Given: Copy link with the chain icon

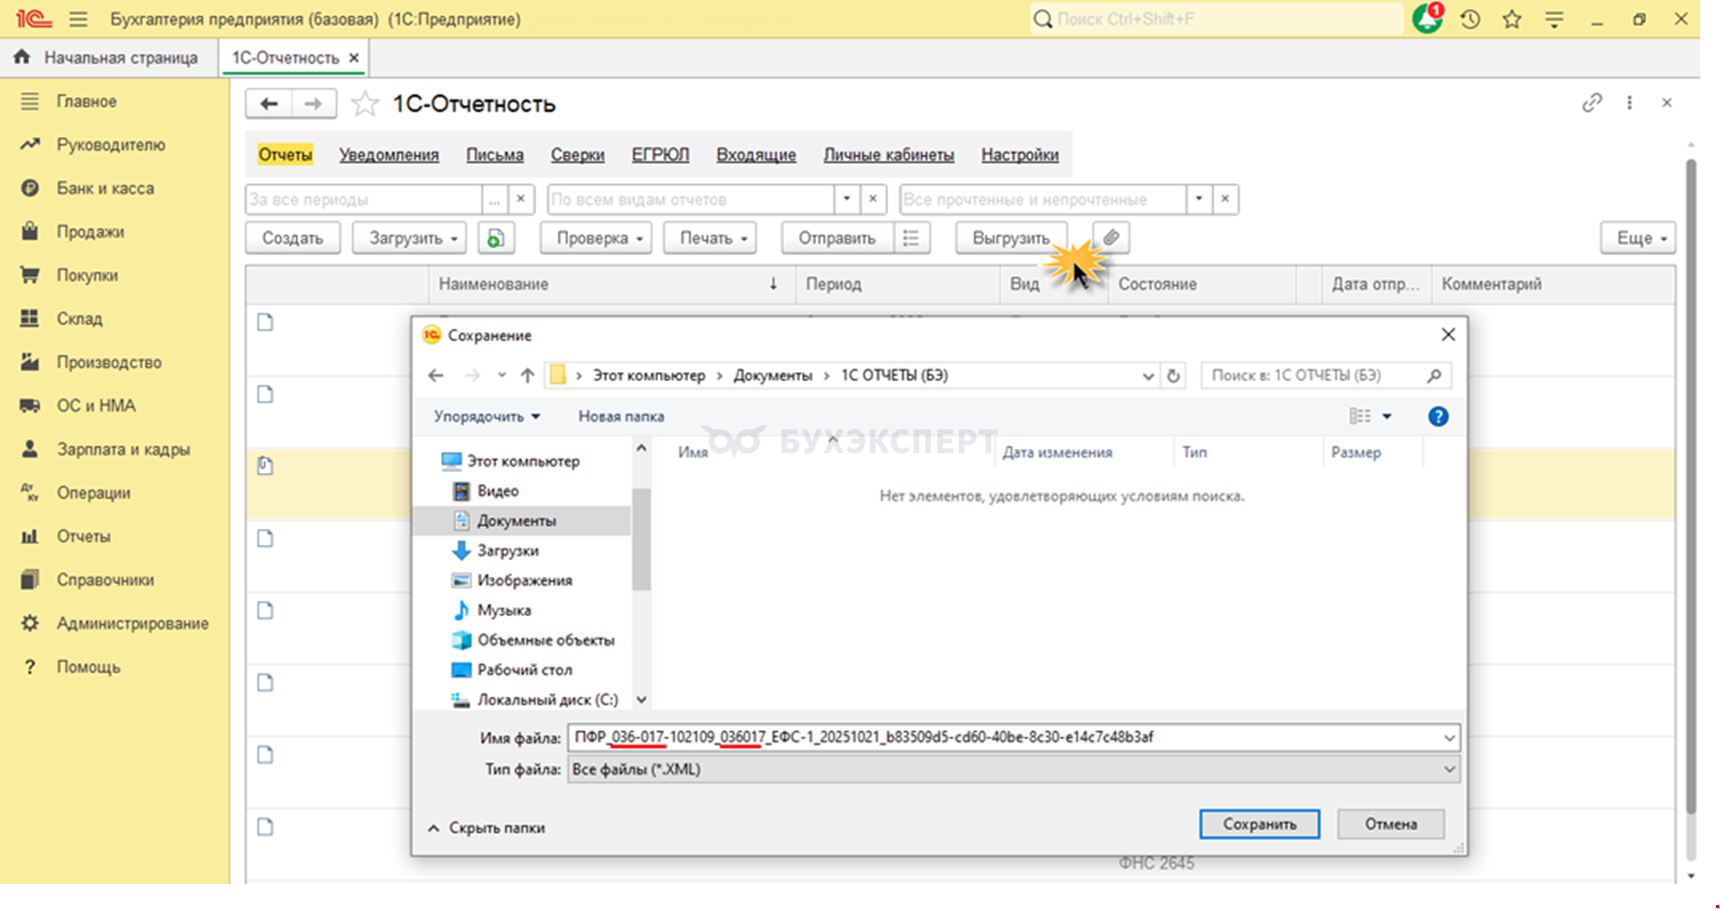Looking at the screenshot, I should (1592, 102).
